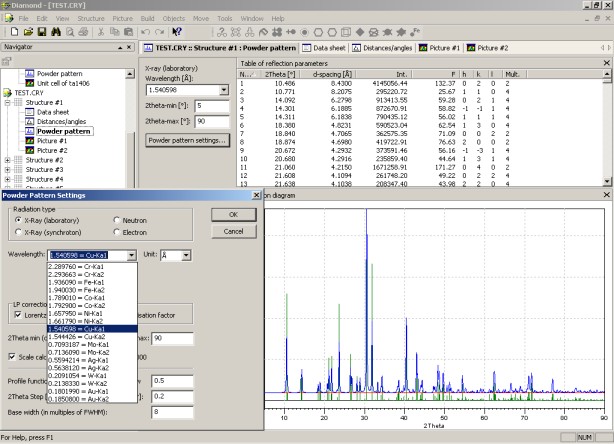The width and height of the screenshot is (614, 444).
Task: Open the Unit dropdown in settings dialog
Action: 187,255
